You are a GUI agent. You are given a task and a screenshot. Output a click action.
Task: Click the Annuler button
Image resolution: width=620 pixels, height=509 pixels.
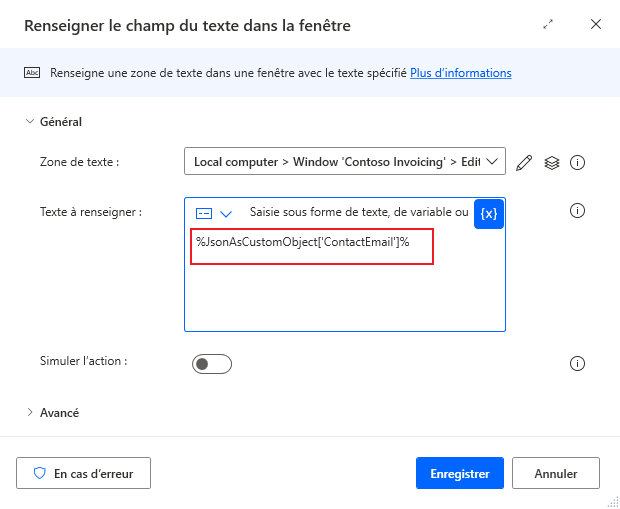tap(556, 473)
